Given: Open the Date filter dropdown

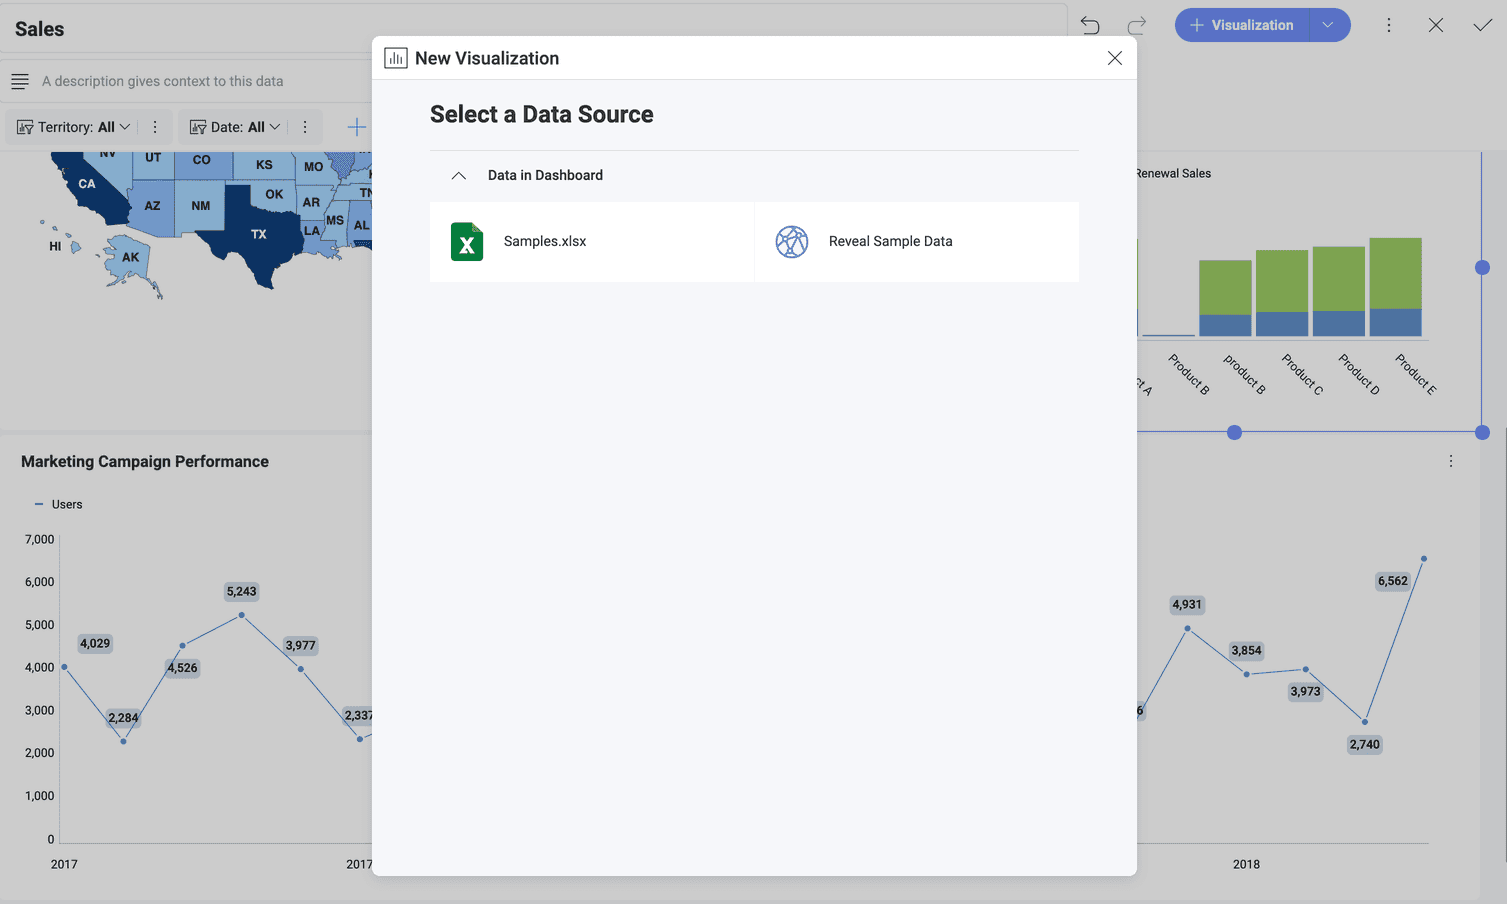Looking at the screenshot, I should pyautogui.click(x=235, y=127).
